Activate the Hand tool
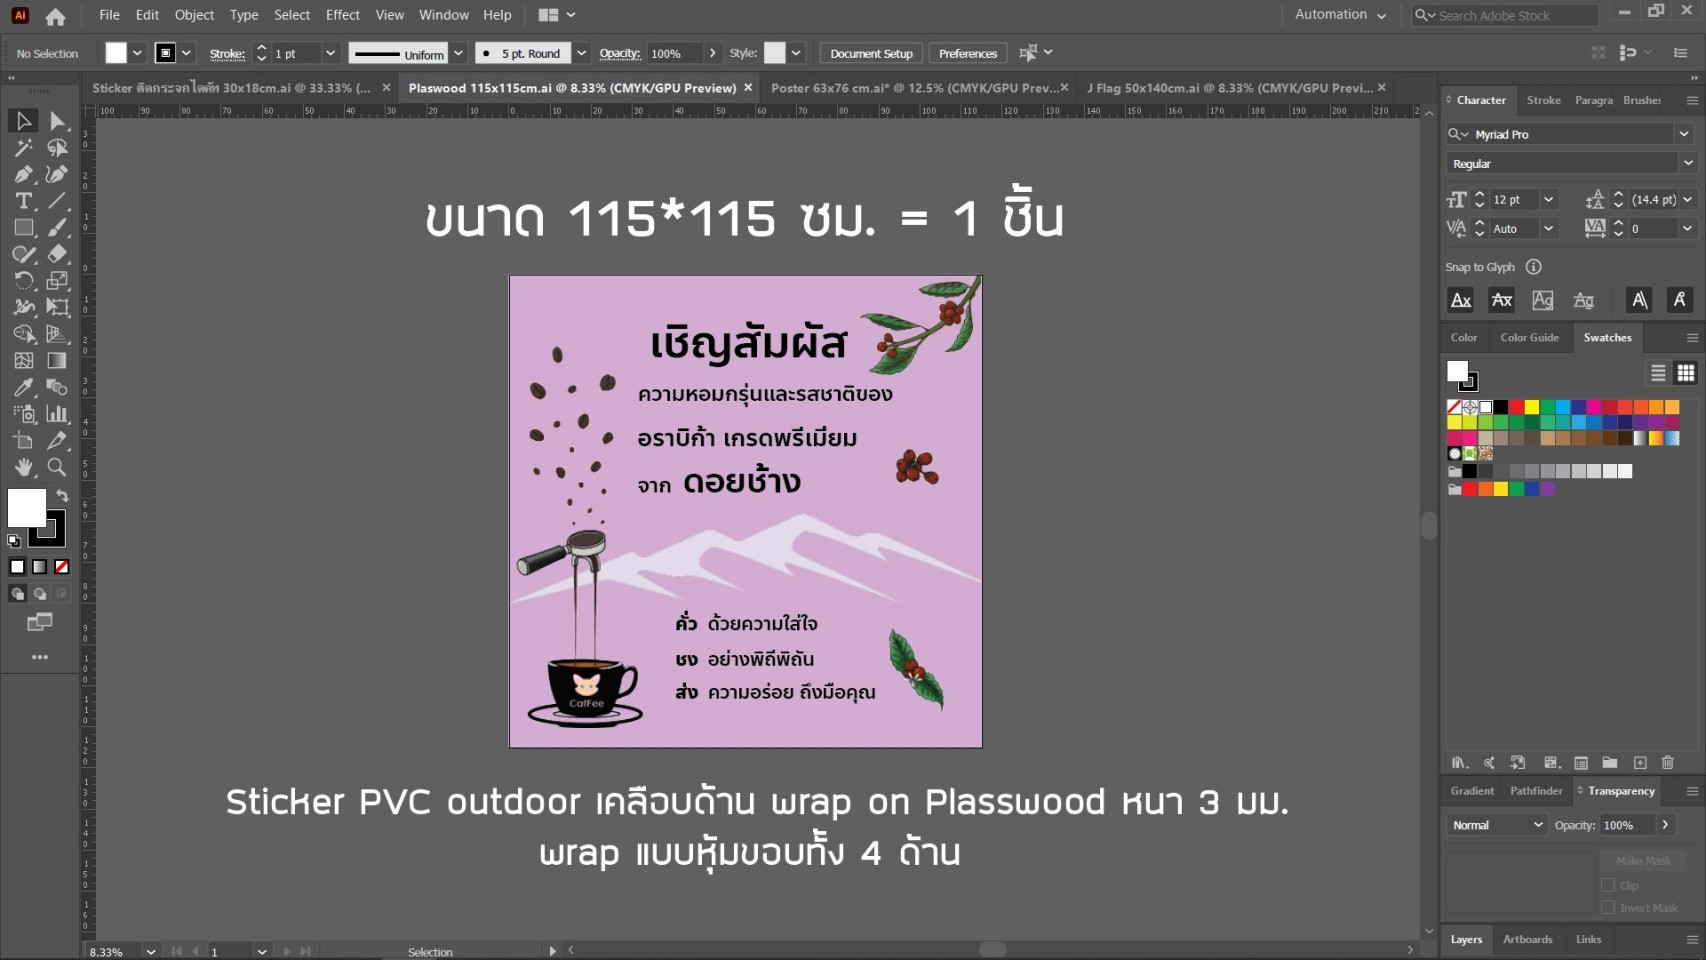 (x=23, y=467)
